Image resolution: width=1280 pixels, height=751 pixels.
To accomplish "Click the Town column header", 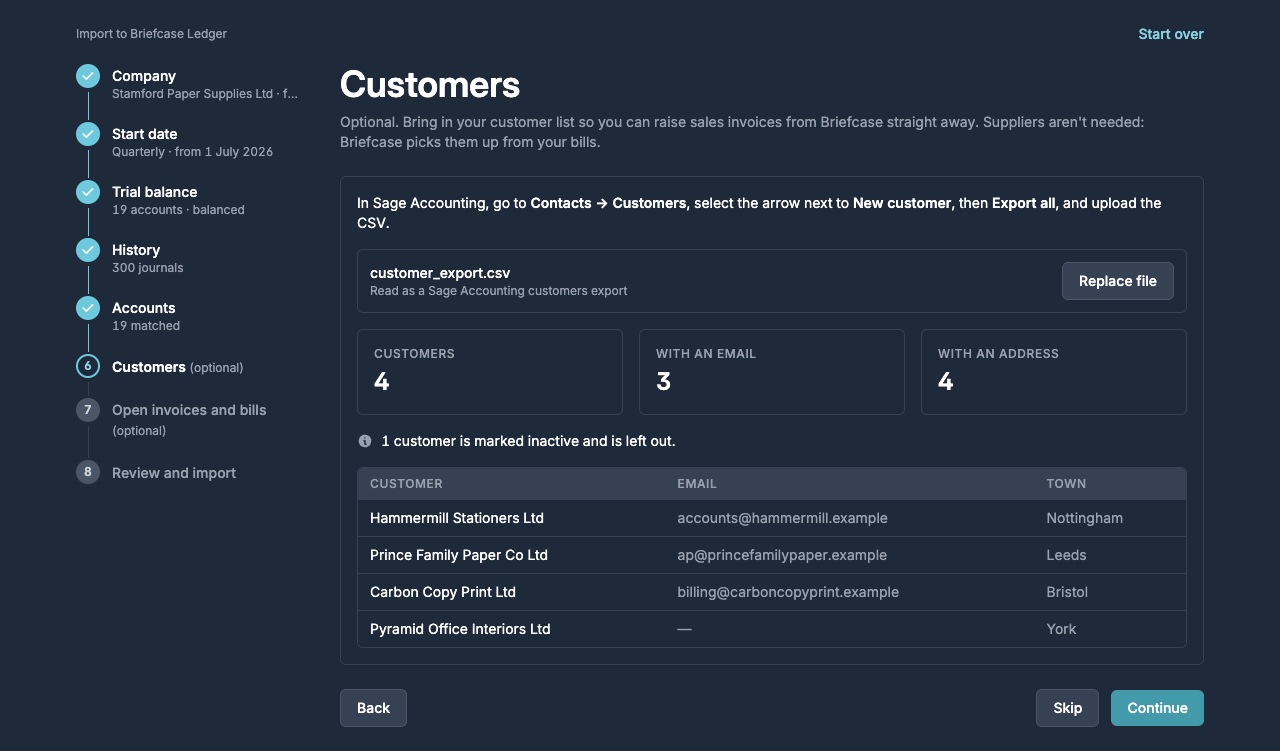I will coord(1066,484).
